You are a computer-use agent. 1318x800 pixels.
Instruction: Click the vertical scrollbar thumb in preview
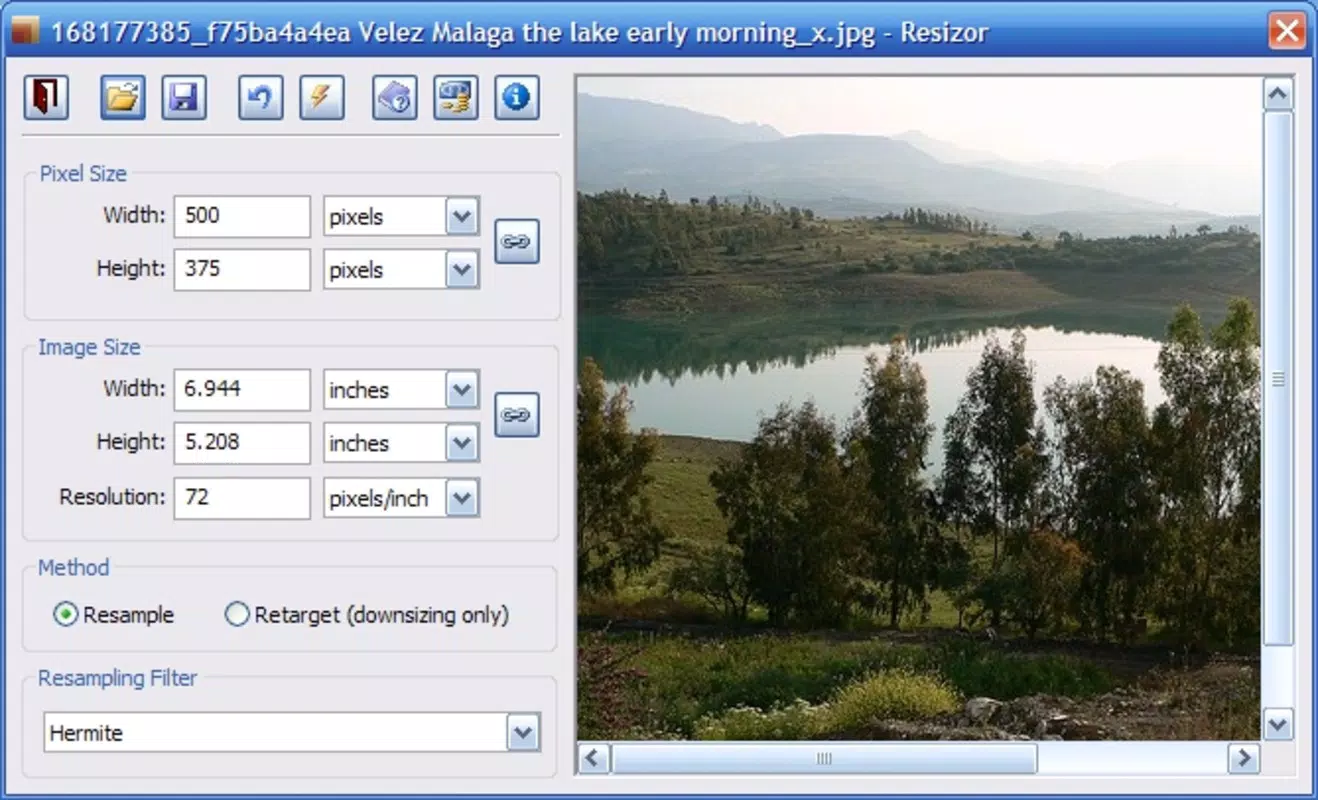[x=1278, y=379]
